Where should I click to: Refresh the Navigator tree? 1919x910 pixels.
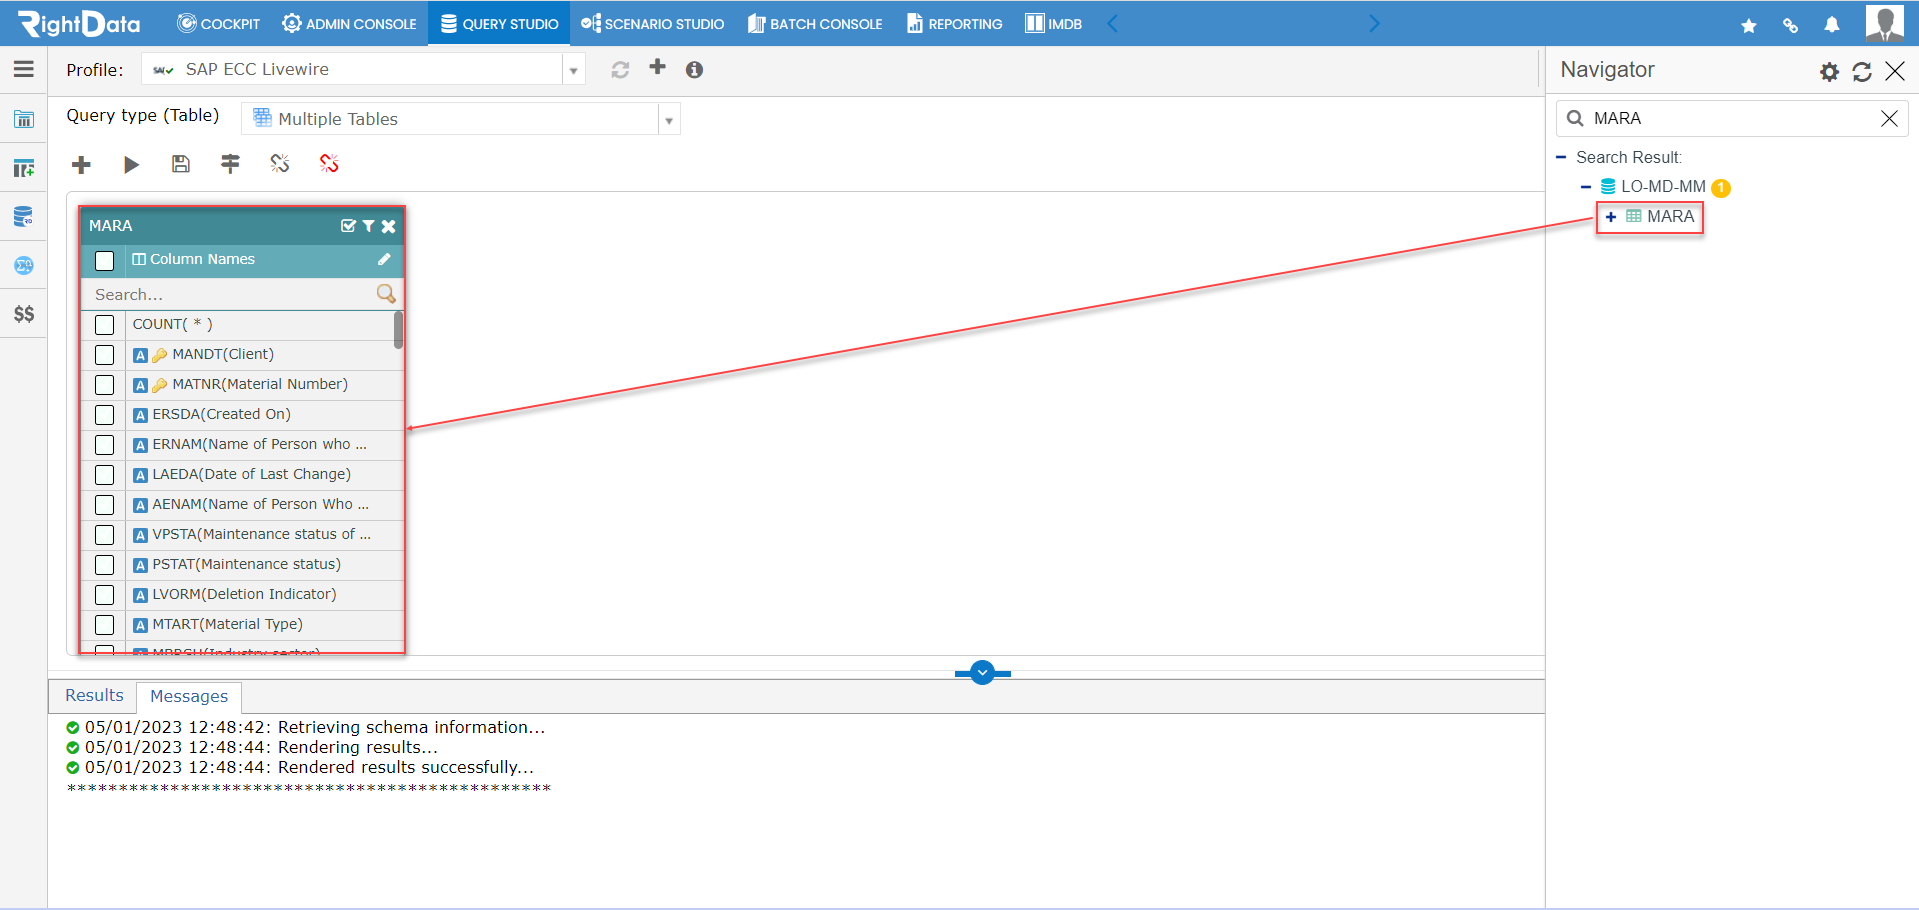(1861, 71)
